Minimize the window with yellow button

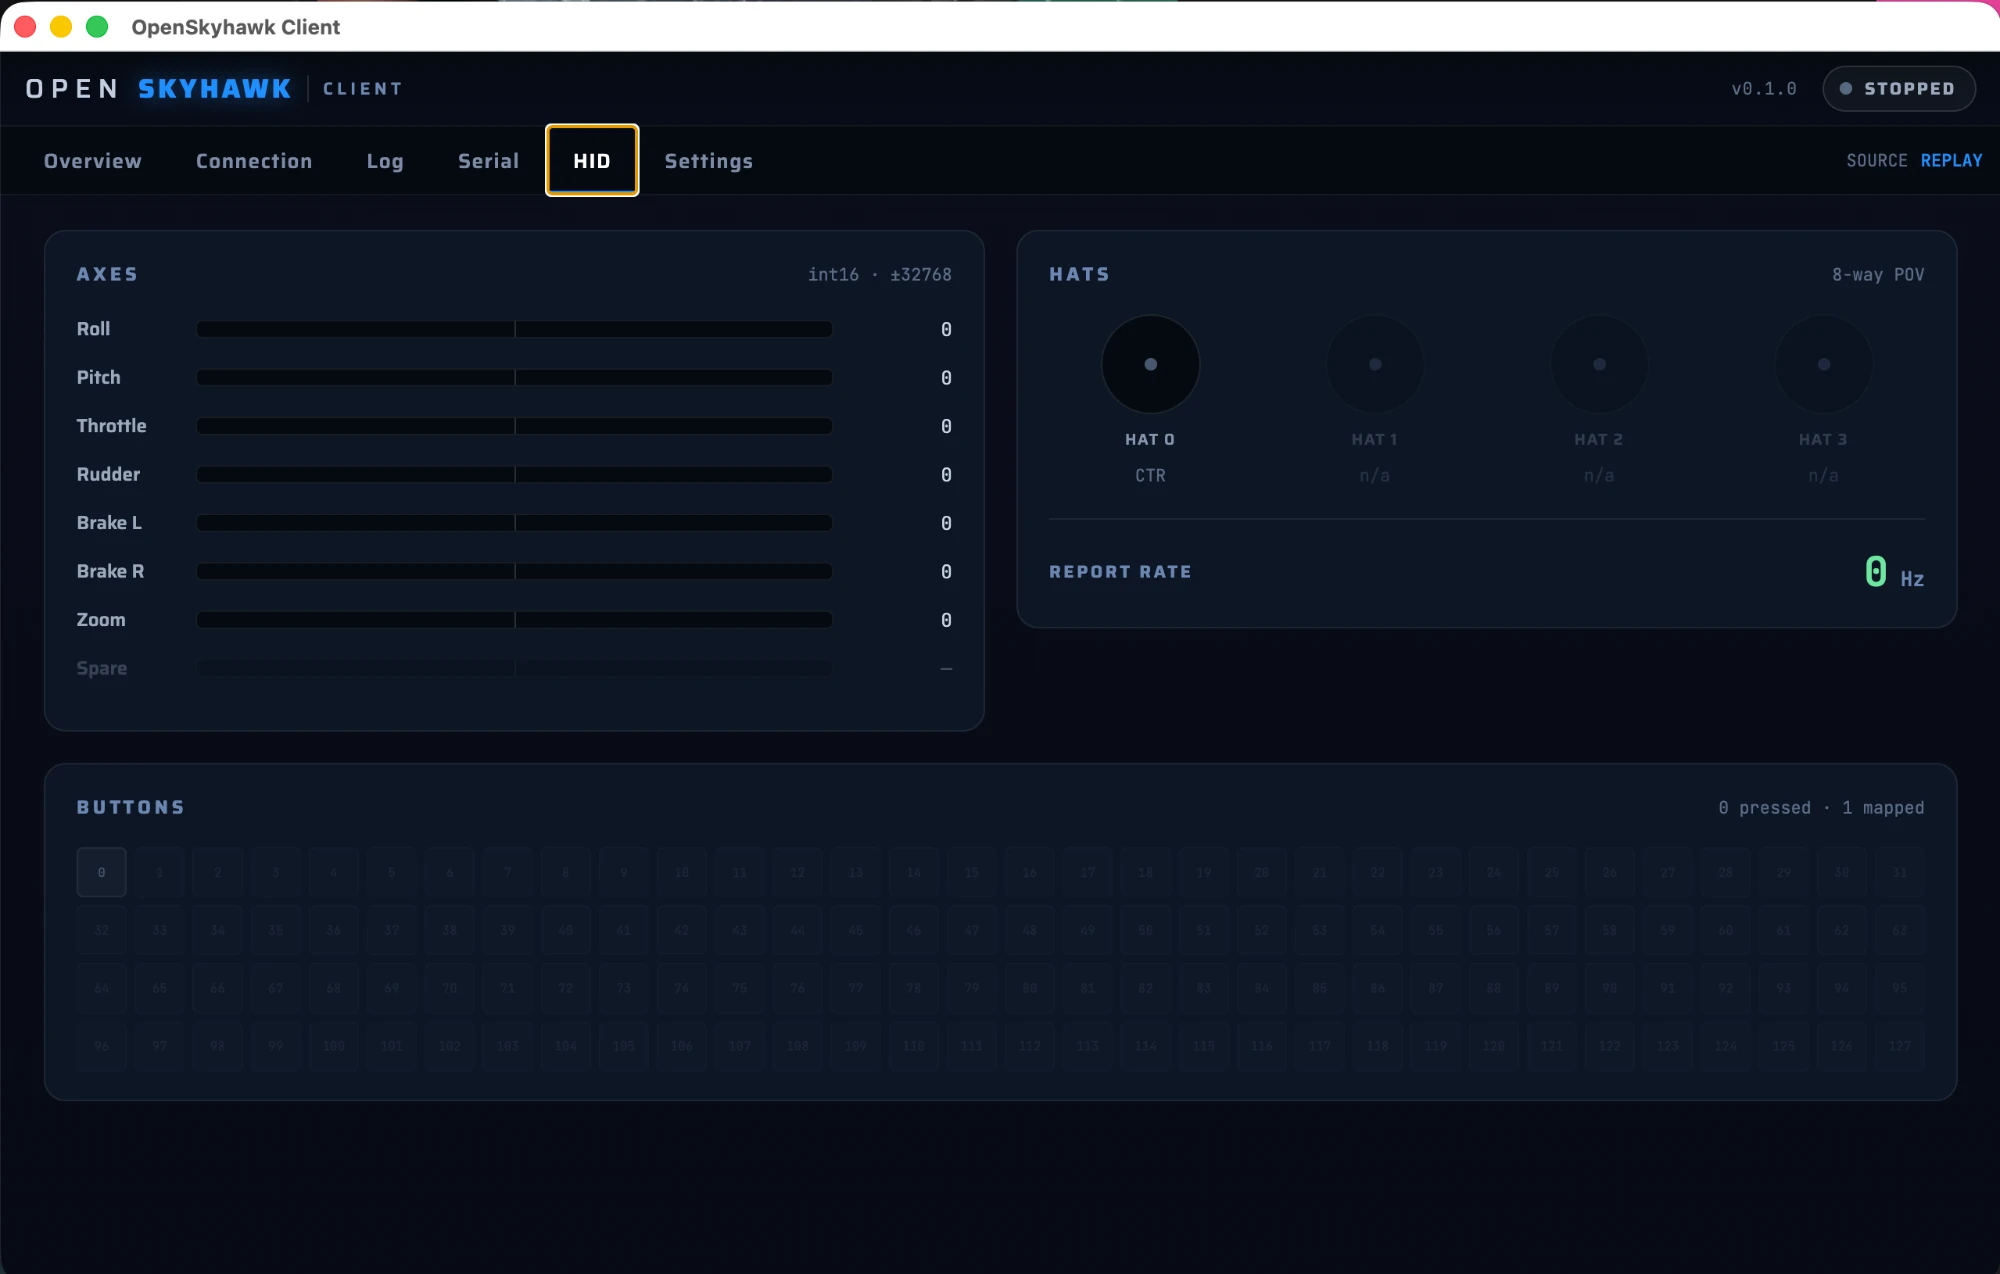coord(61,27)
